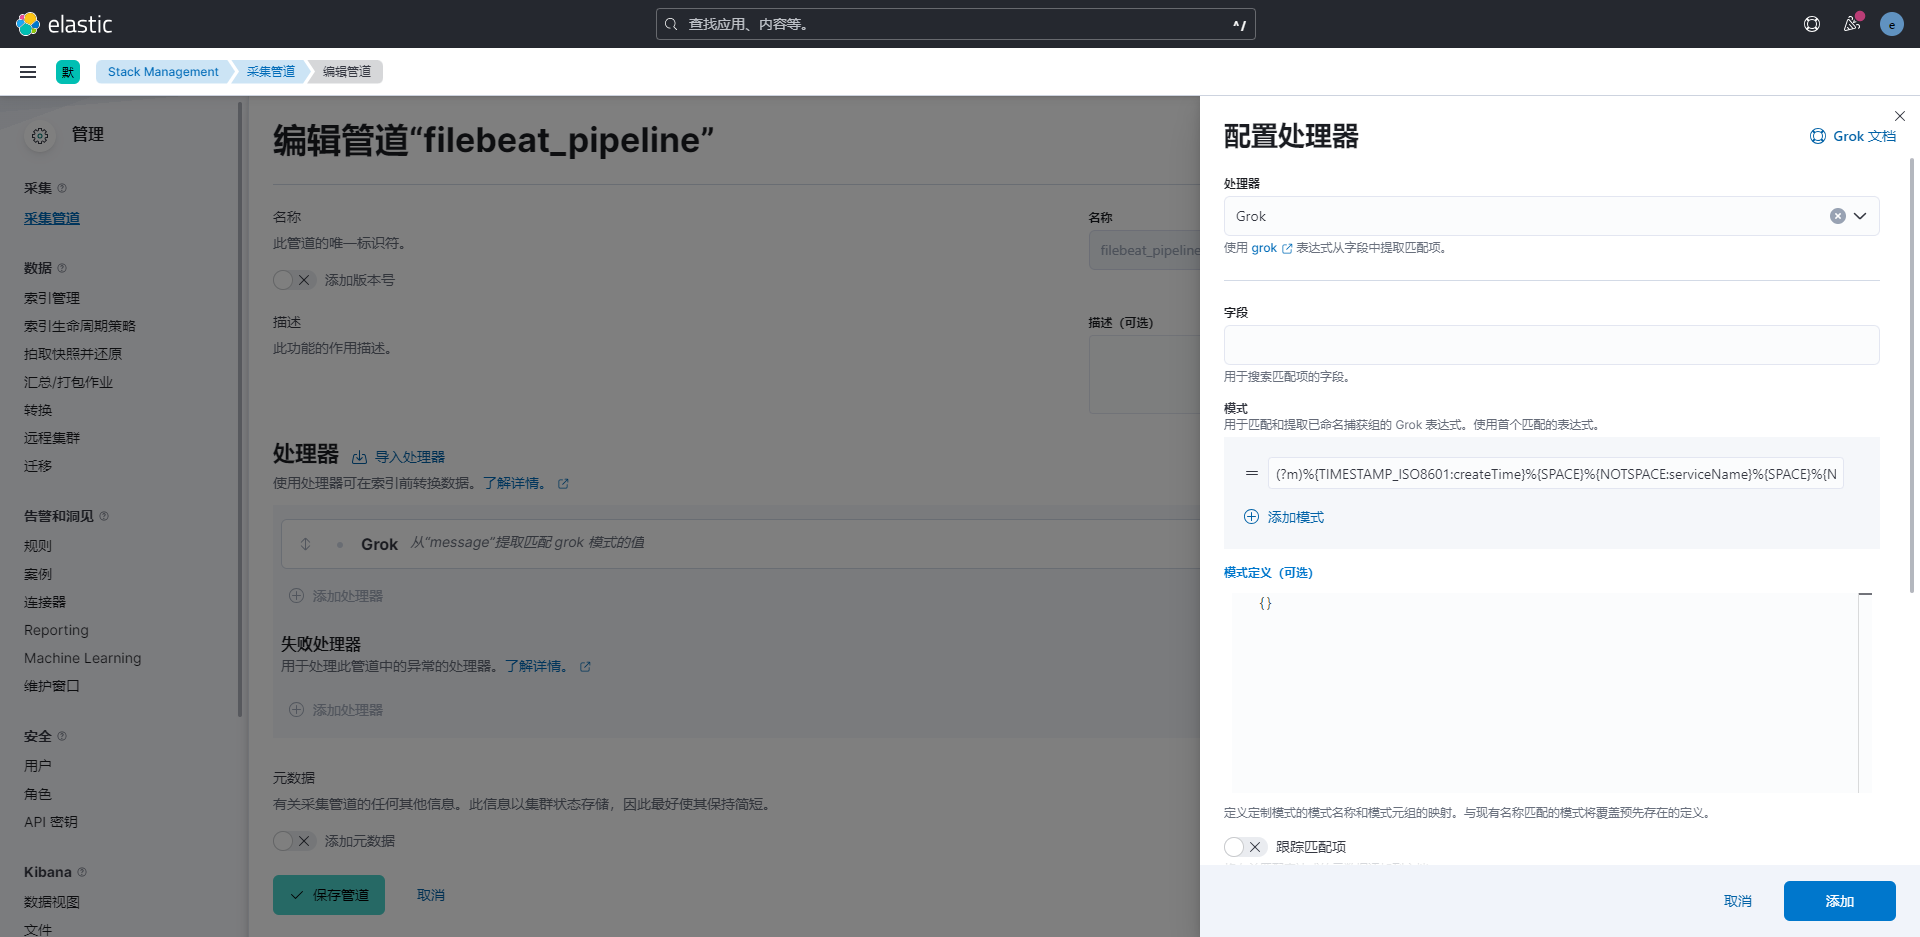
Task: Enable the 添加版本号 switch
Action: coord(294,280)
